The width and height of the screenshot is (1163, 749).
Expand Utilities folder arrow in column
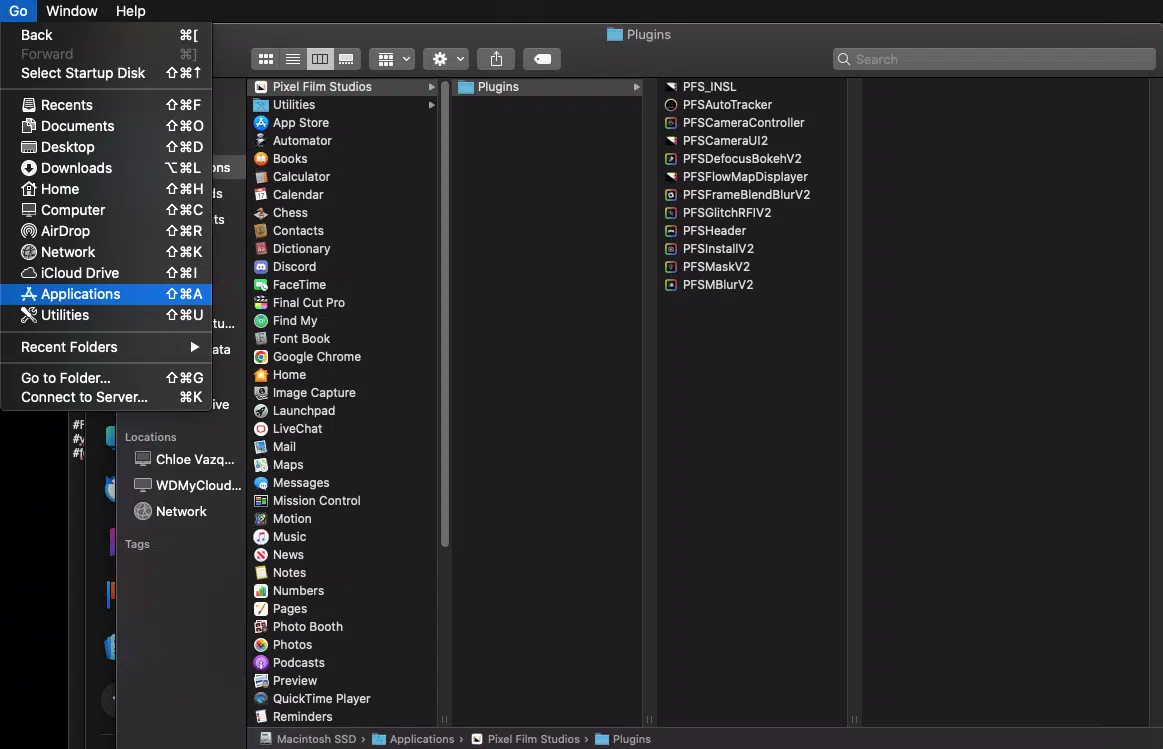point(431,105)
